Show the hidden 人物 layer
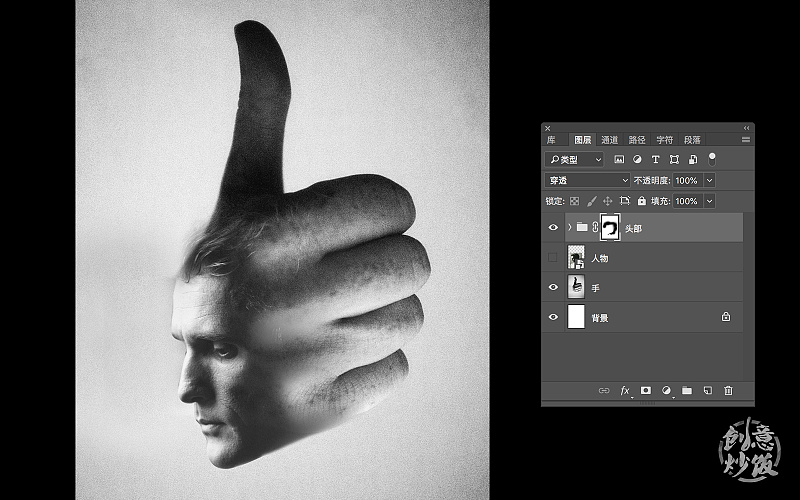 [554, 258]
